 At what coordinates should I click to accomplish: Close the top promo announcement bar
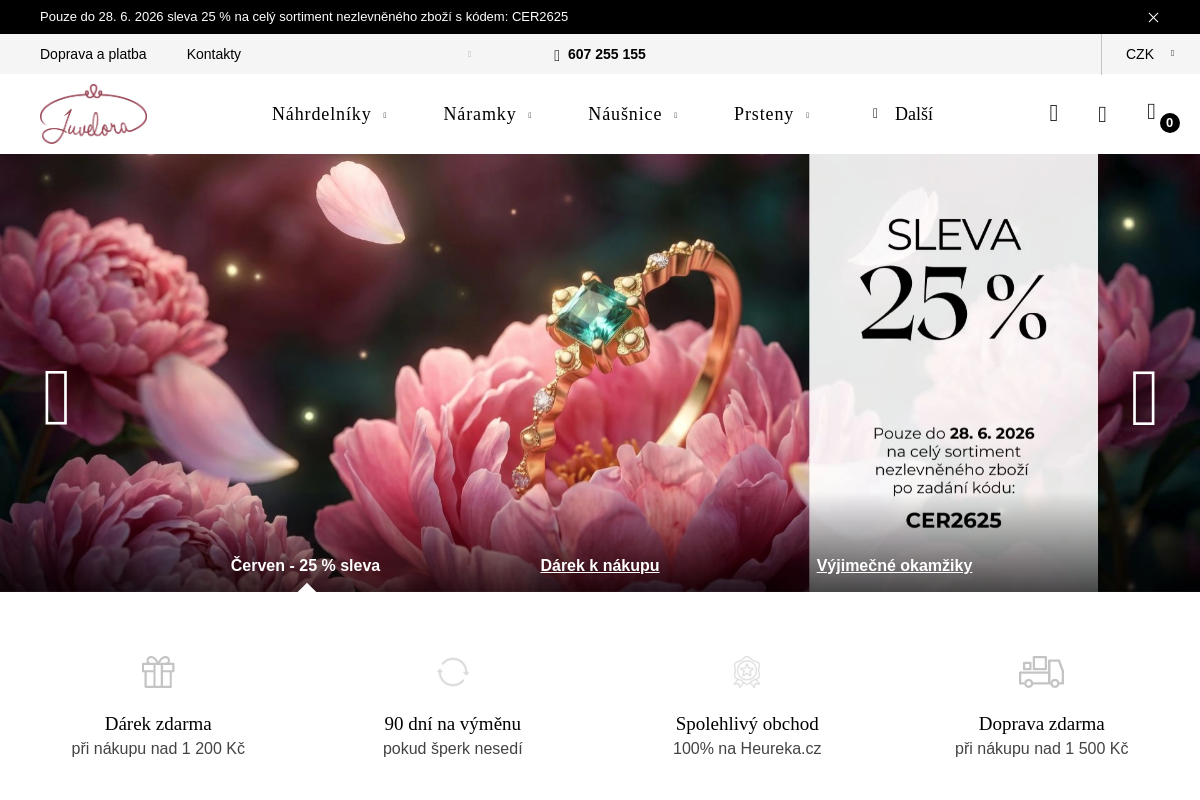pos(1153,17)
